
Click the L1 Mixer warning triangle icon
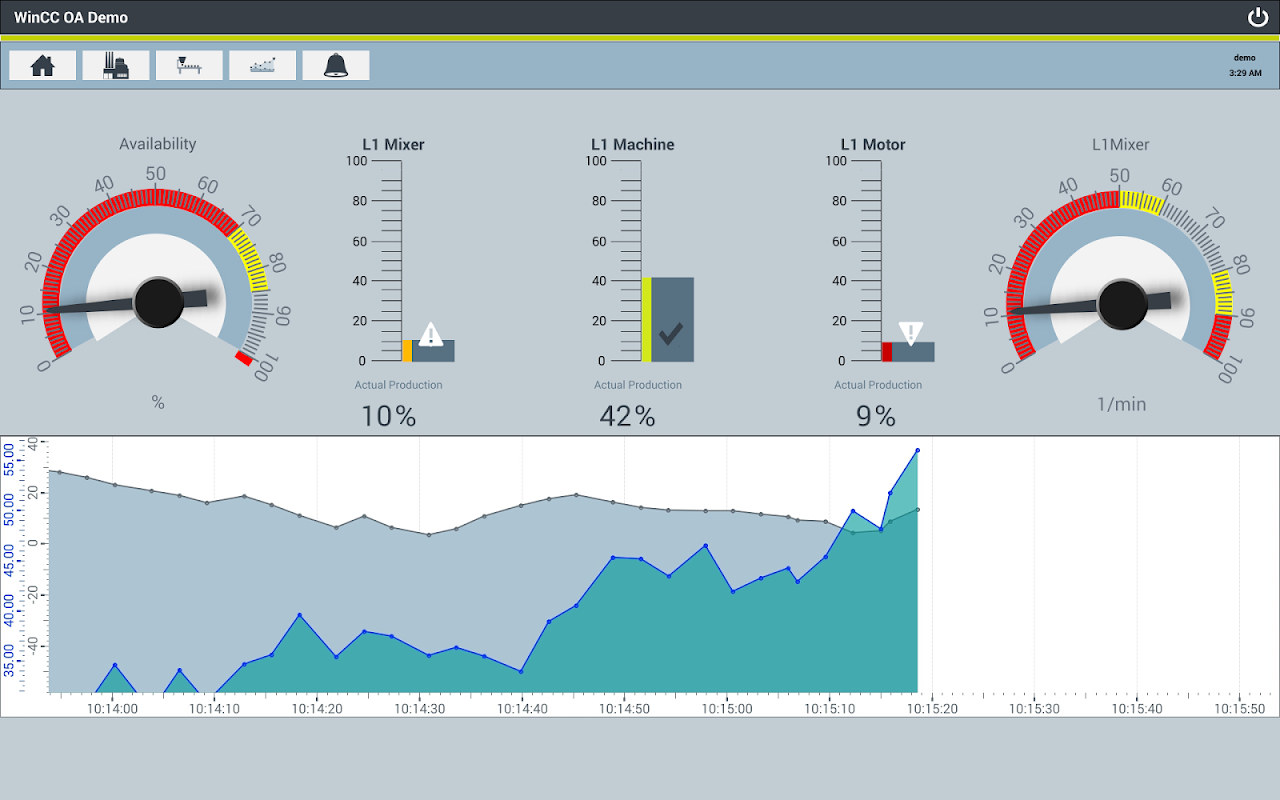[x=430, y=334]
